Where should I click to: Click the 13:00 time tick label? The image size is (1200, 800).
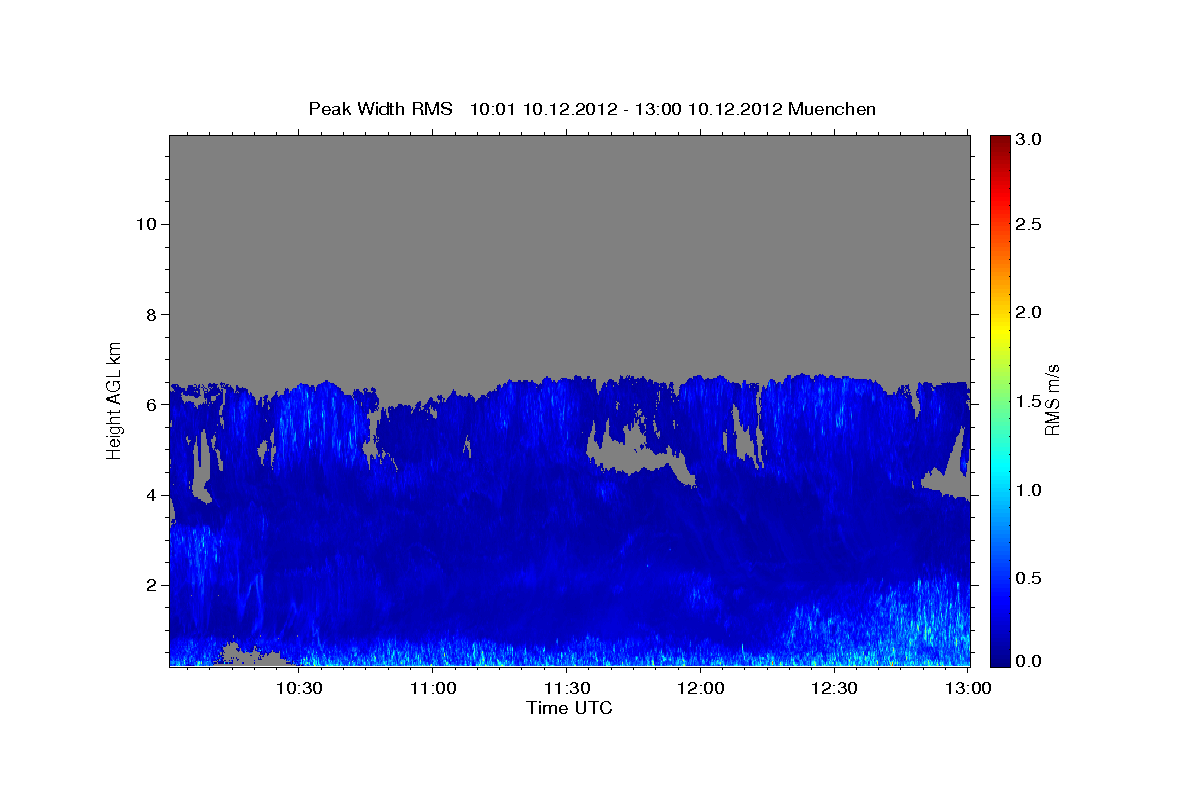(968, 688)
